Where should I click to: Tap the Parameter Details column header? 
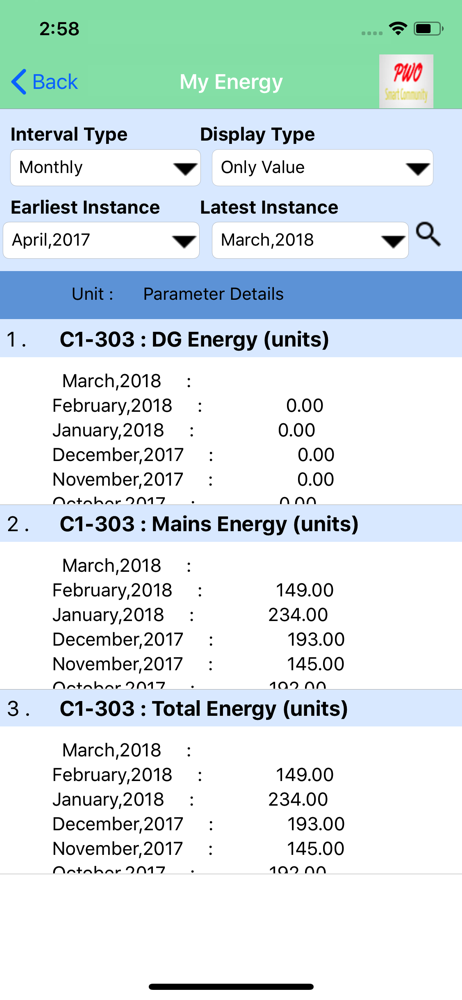coord(213,294)
